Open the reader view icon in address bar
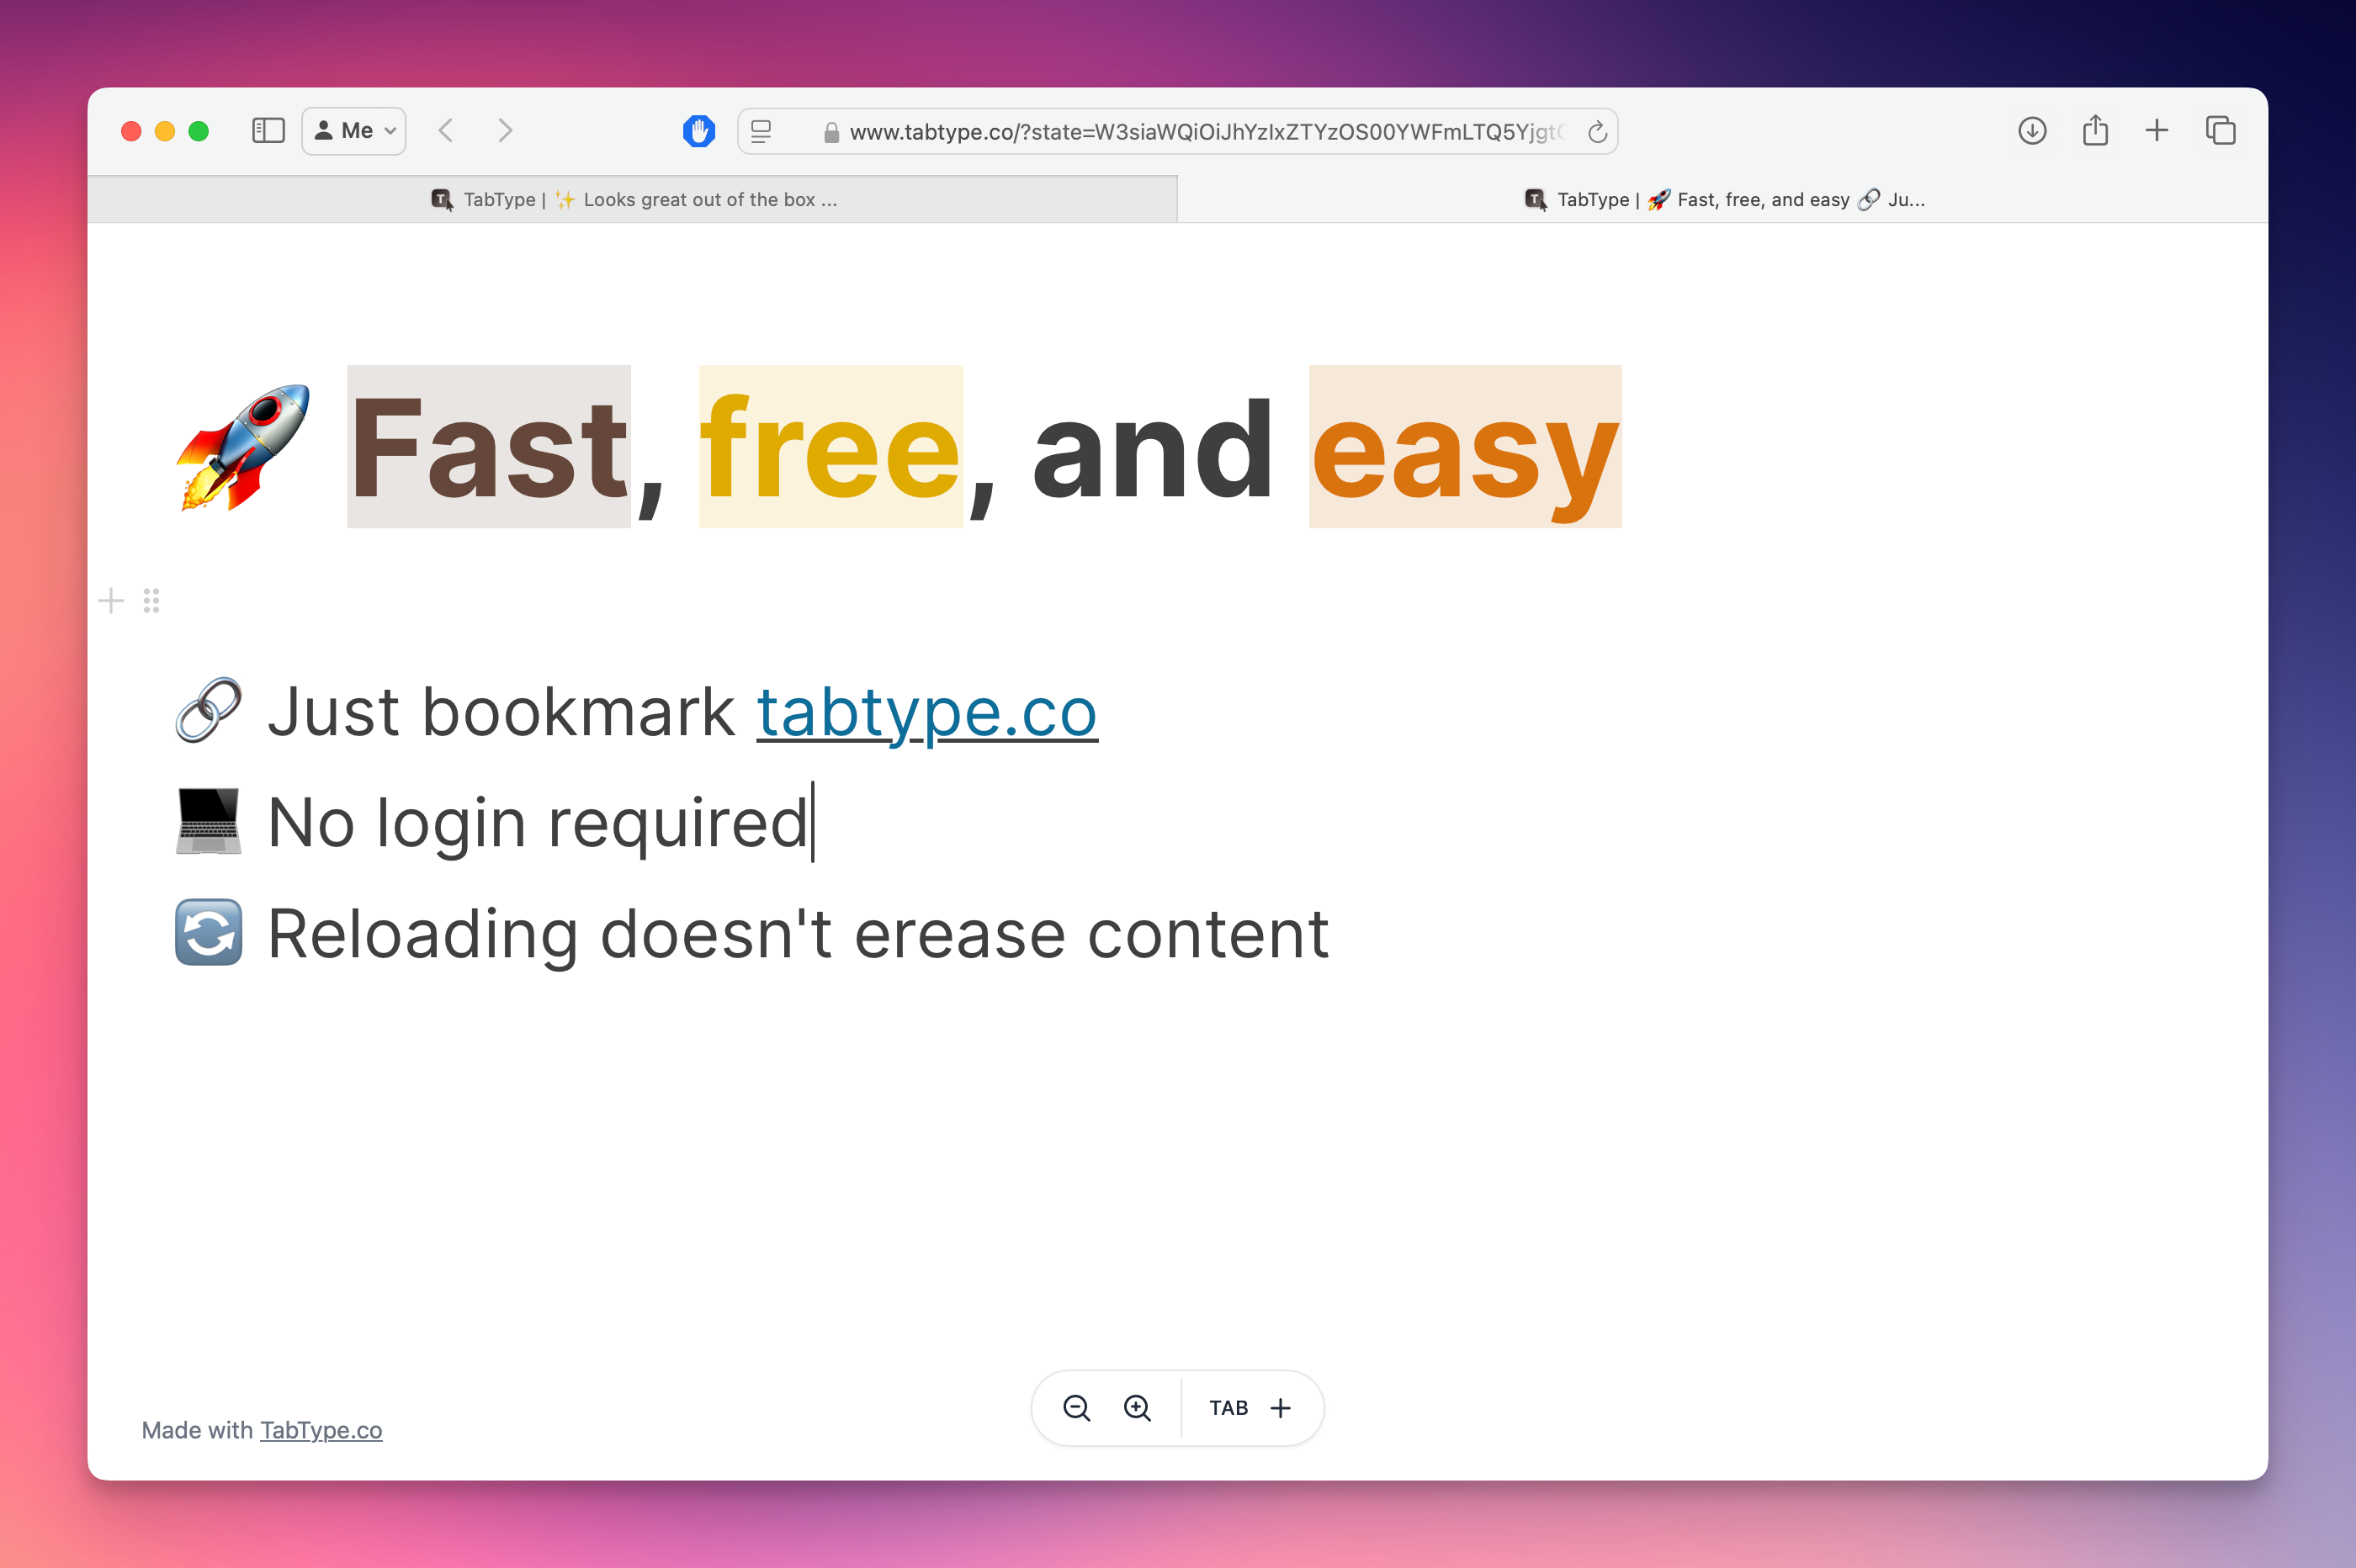The height and width of the screenshot is (1568, 2356). coord(761,131)
